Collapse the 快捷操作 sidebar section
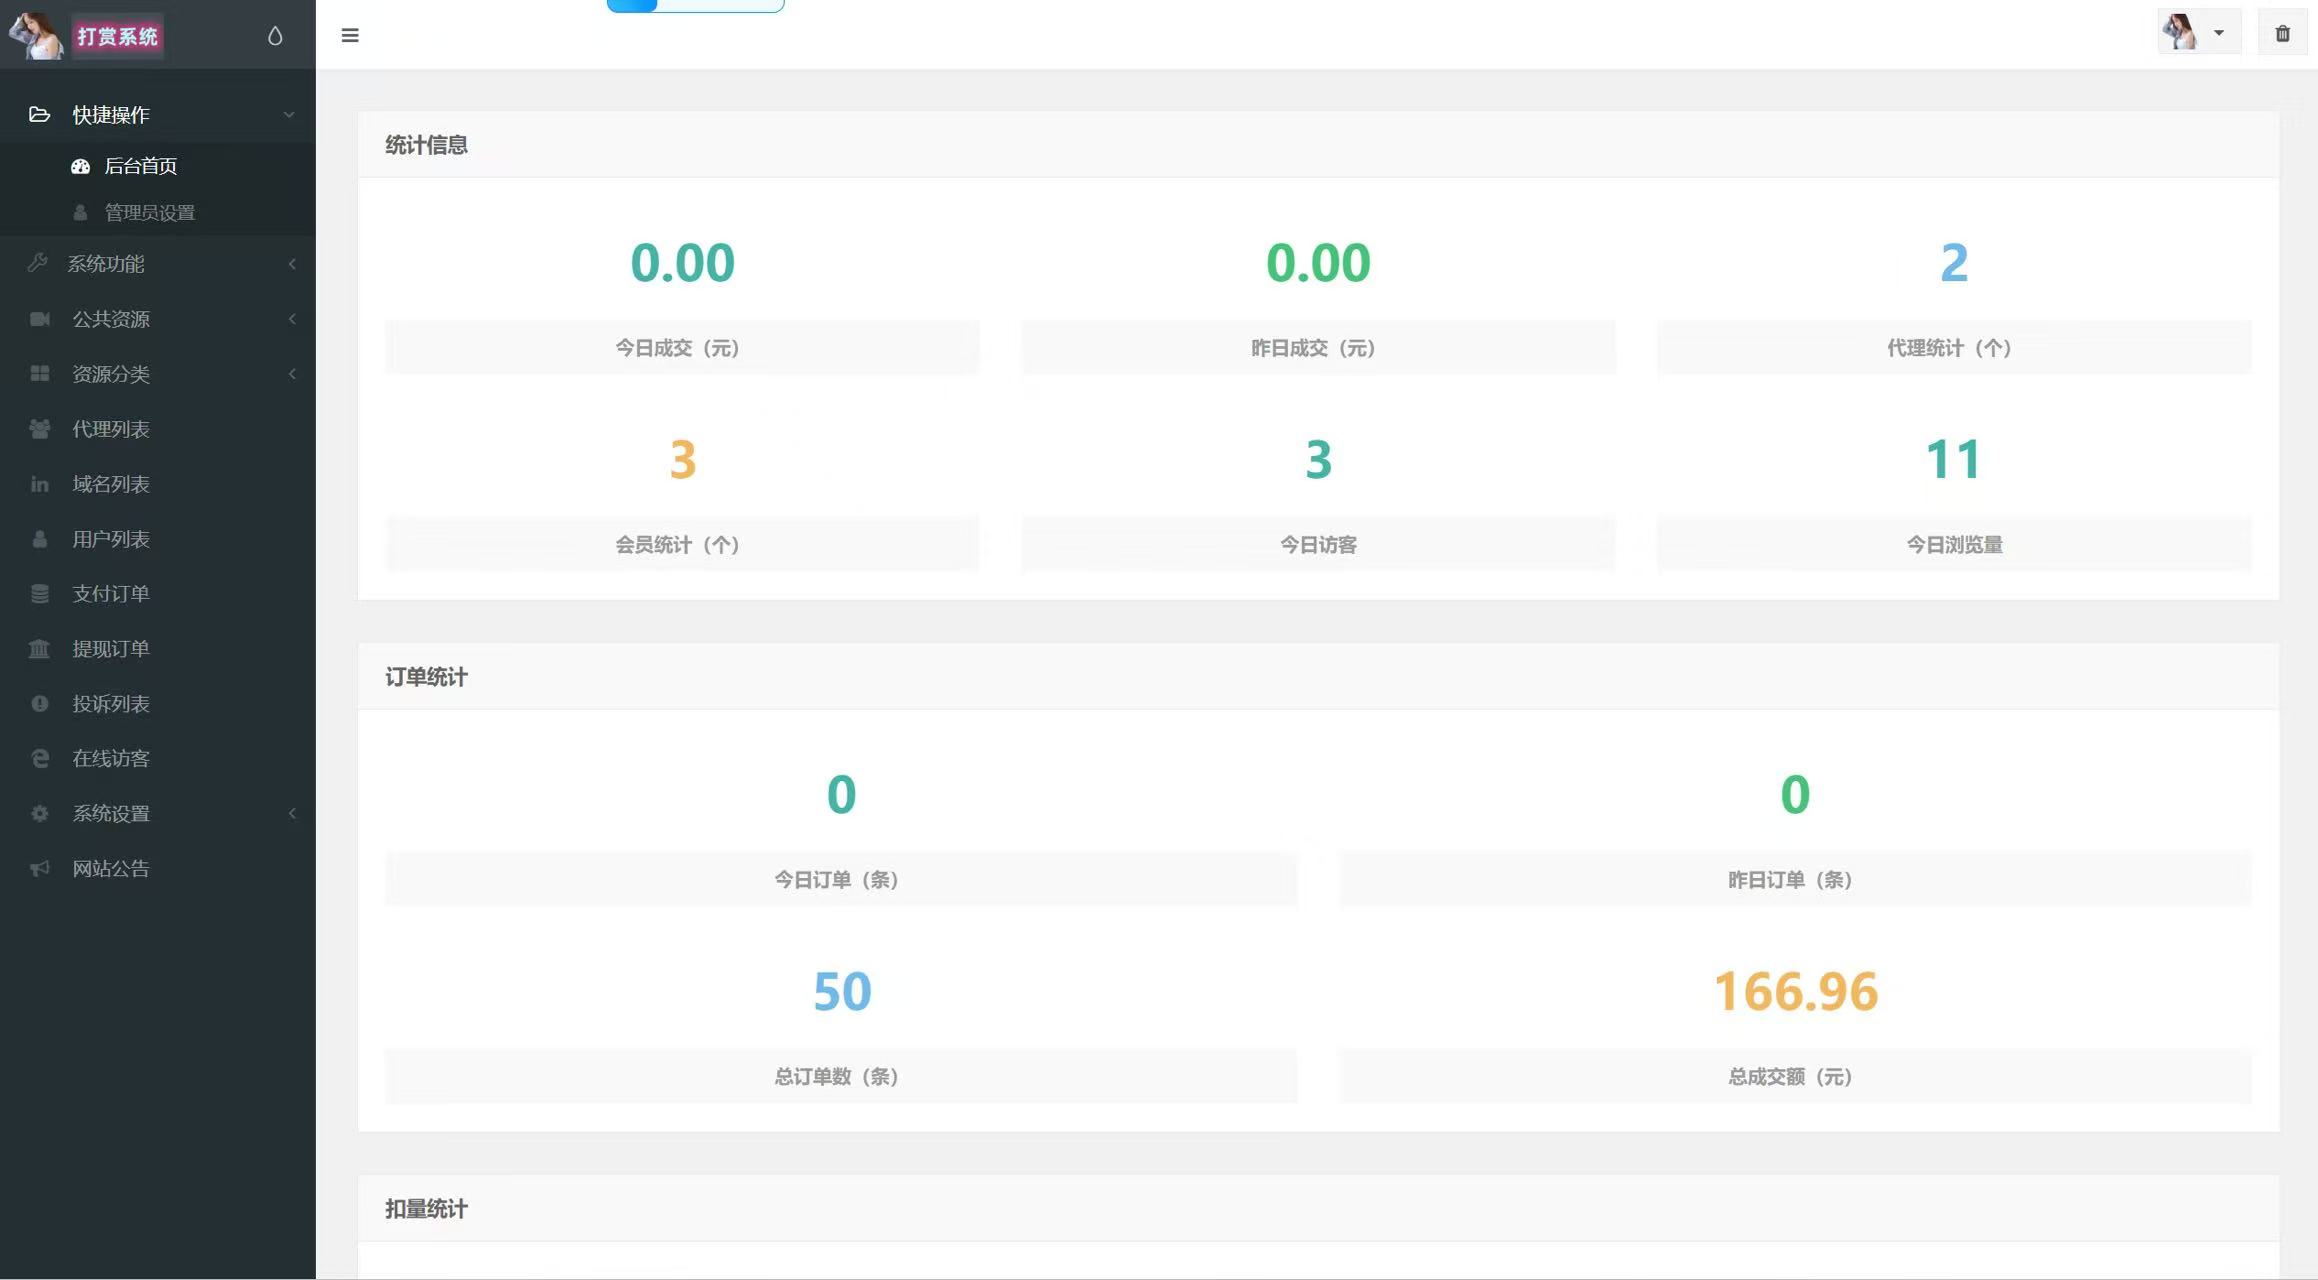This screenshot has height=1280, width=2318. tap(289, 115)
